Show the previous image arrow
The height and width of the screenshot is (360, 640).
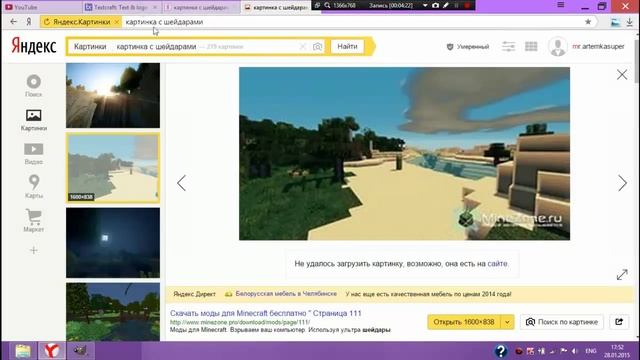[182, 183]
